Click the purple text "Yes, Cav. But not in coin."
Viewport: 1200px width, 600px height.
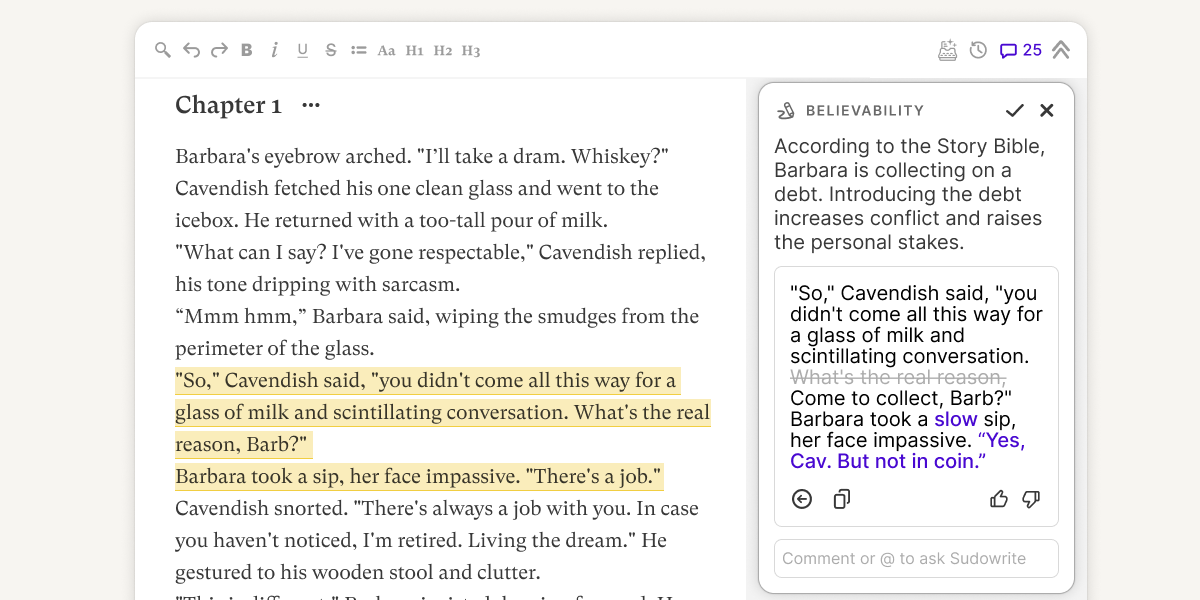pyautogui.click(x=907, y=451)
